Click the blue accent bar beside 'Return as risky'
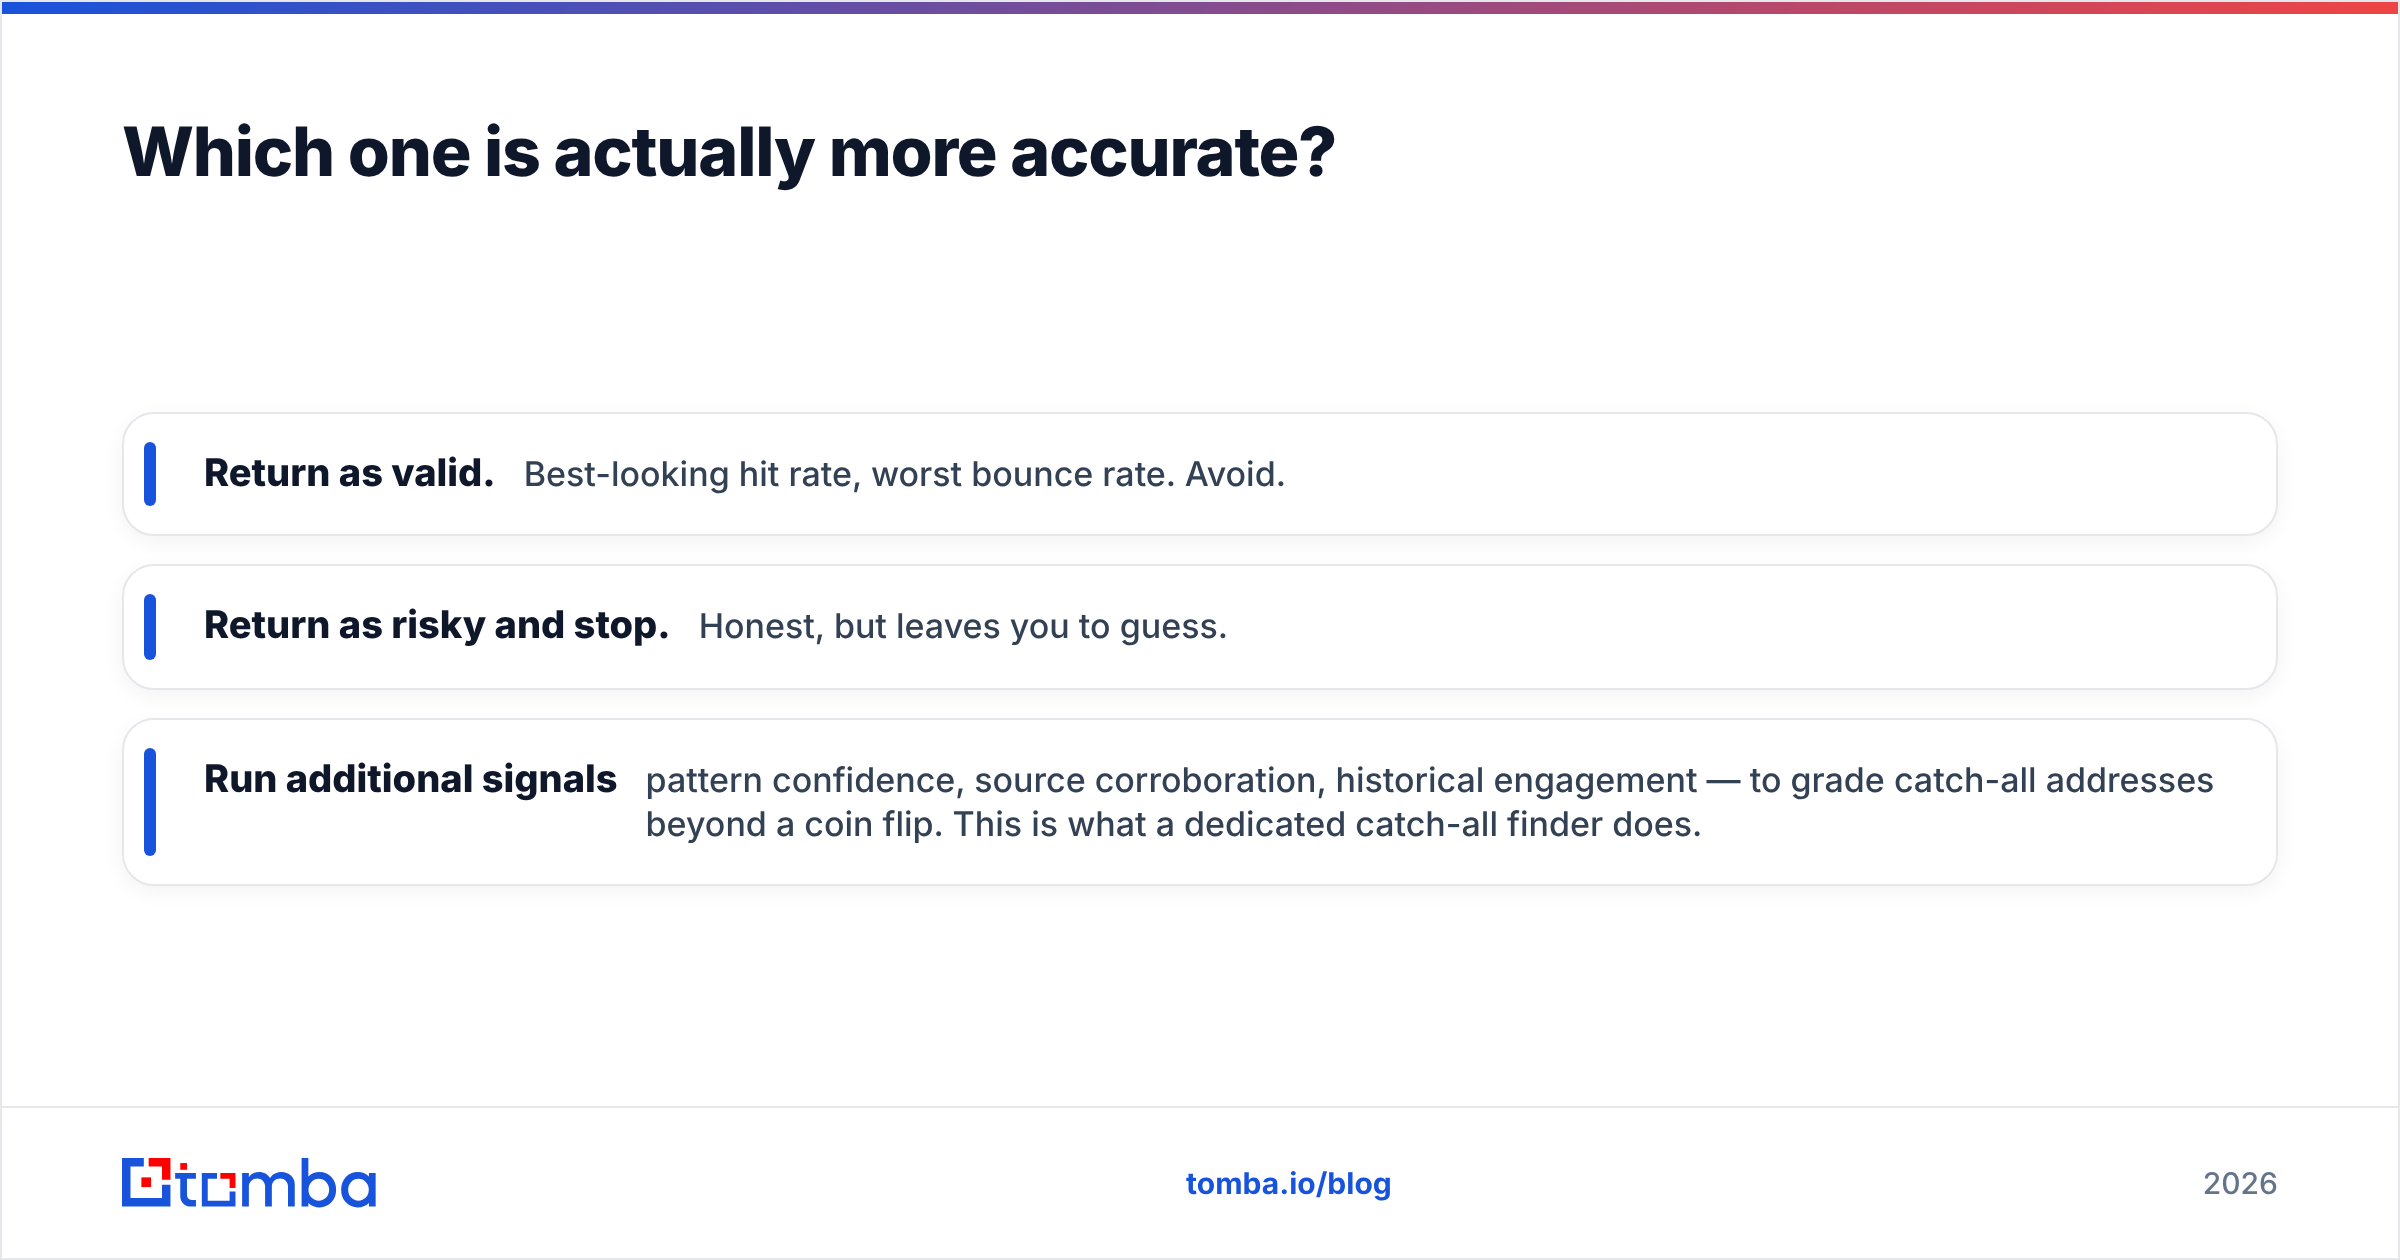 (150, 627)
